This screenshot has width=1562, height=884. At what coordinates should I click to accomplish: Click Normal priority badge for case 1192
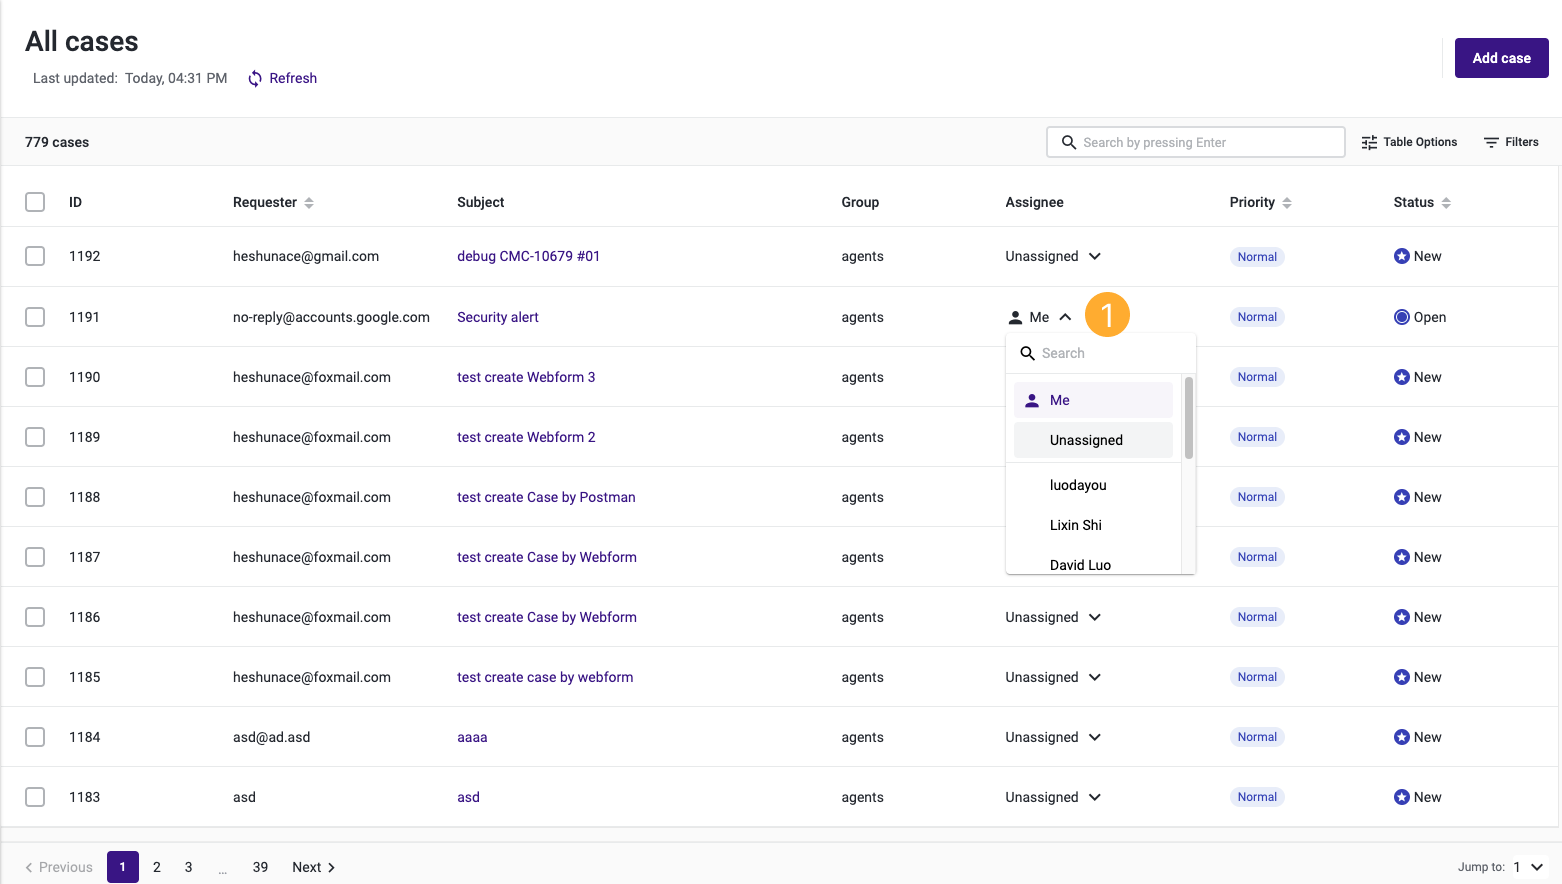coord(1257,257)
